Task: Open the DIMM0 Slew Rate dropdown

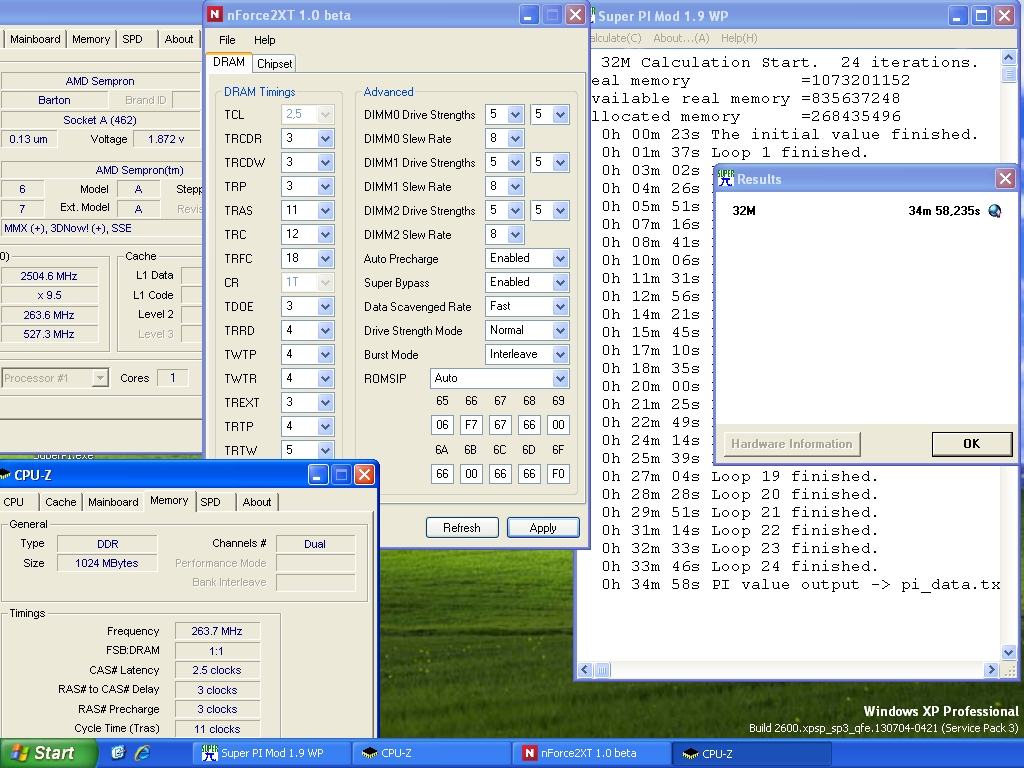Action: click(515, 138)
